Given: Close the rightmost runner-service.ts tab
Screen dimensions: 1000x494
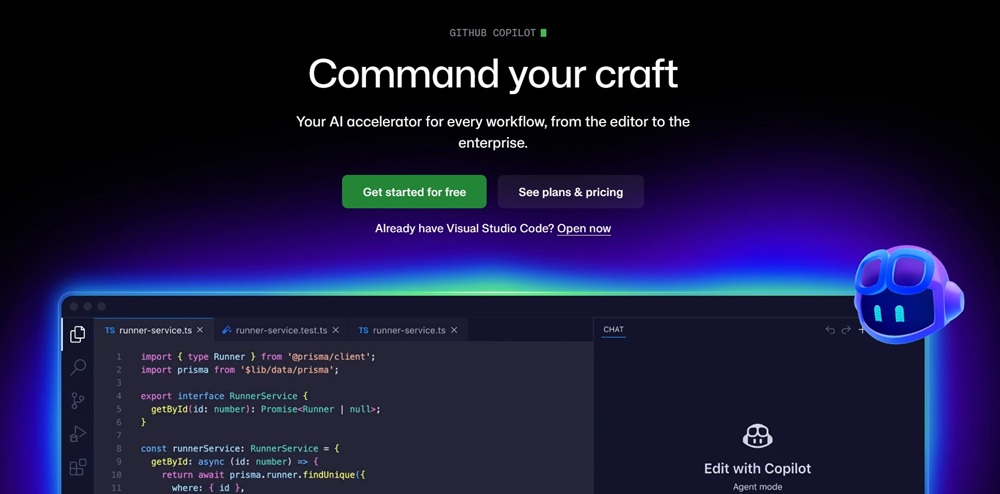Looking at the screenshot, I should [x=454, y=330].
